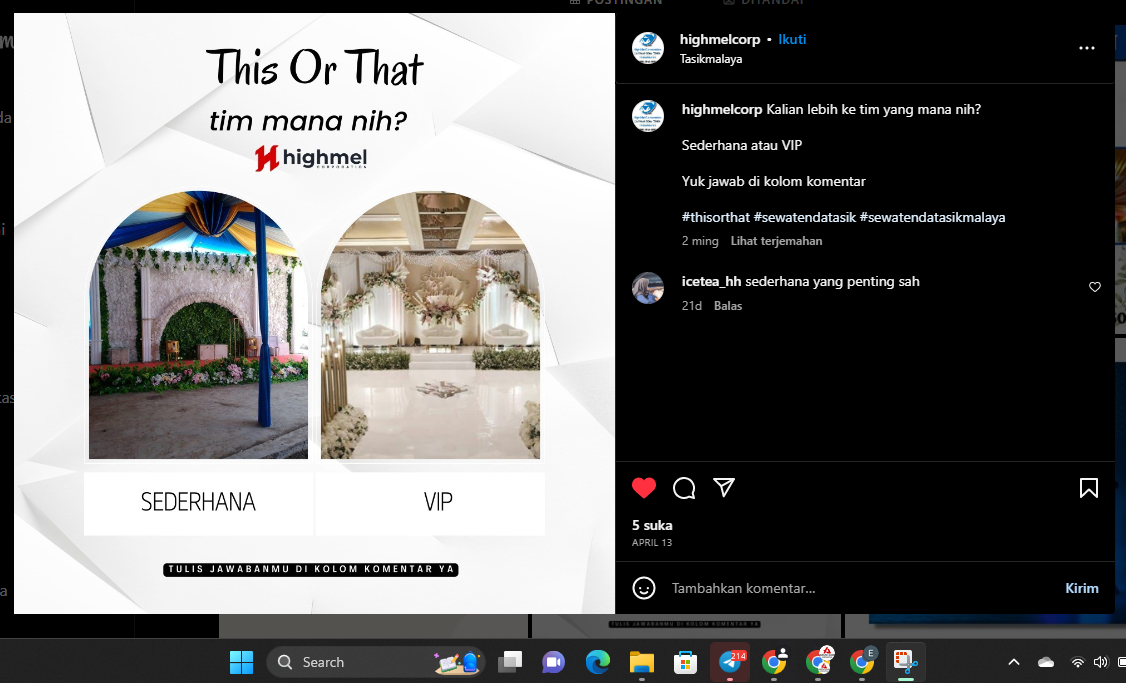The width and height of the screenshot is (1126, 683).
Task: Click the 21d comment timestamp
Action: [692, 306]
